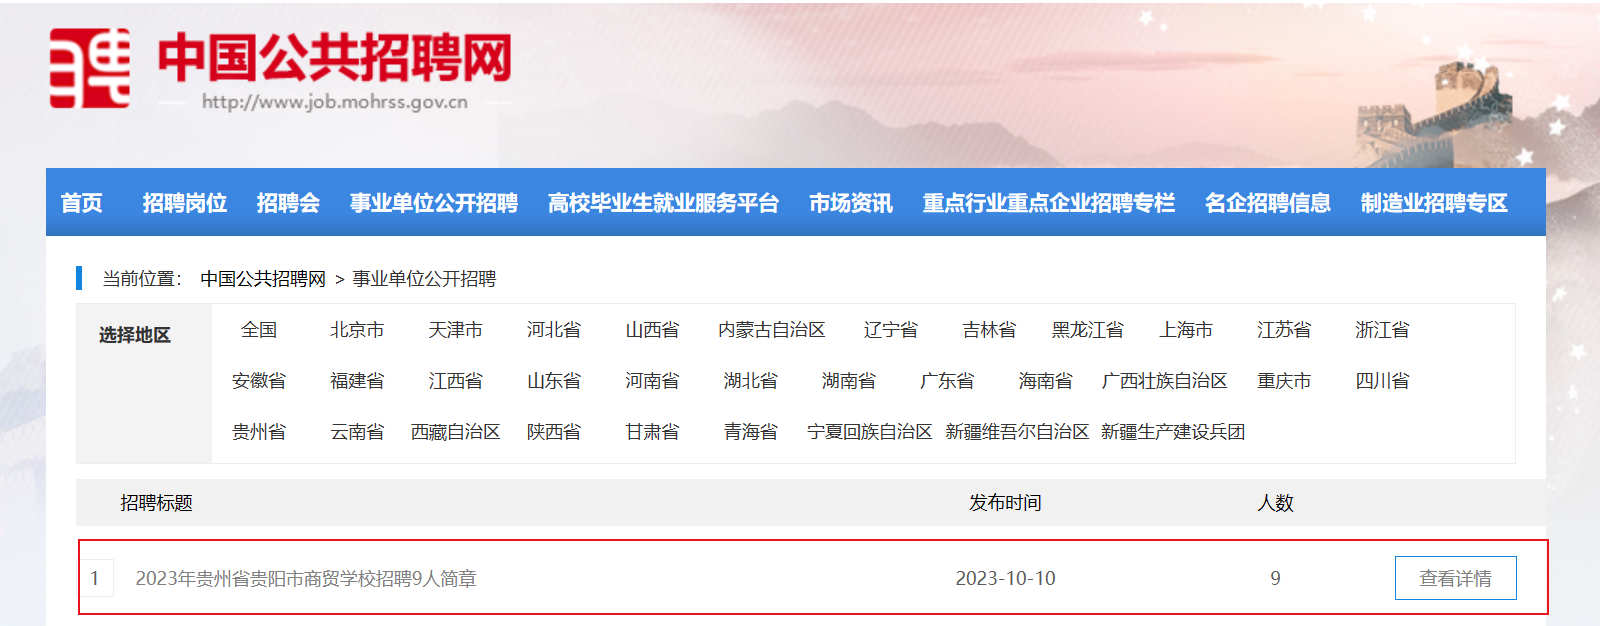
Task: Select 河北省 region filter
Action: point(553,330)
